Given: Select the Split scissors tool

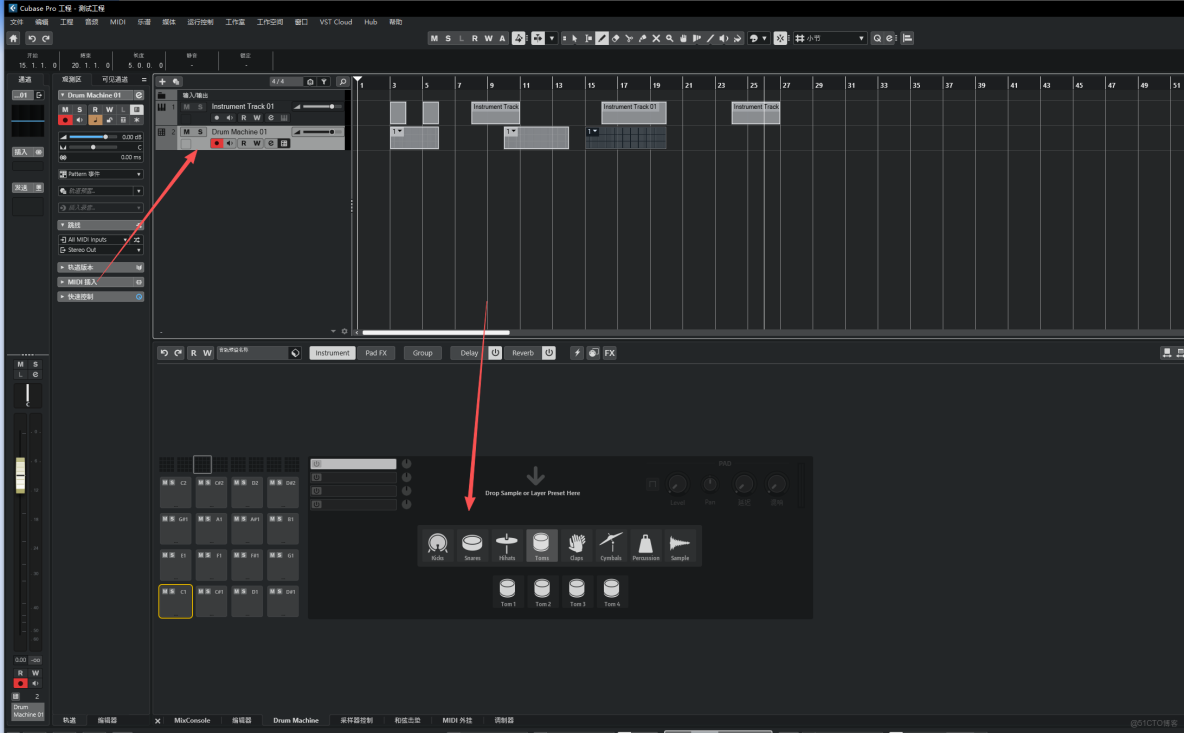Looking at the screenshot, I should [x=629, y=38].
